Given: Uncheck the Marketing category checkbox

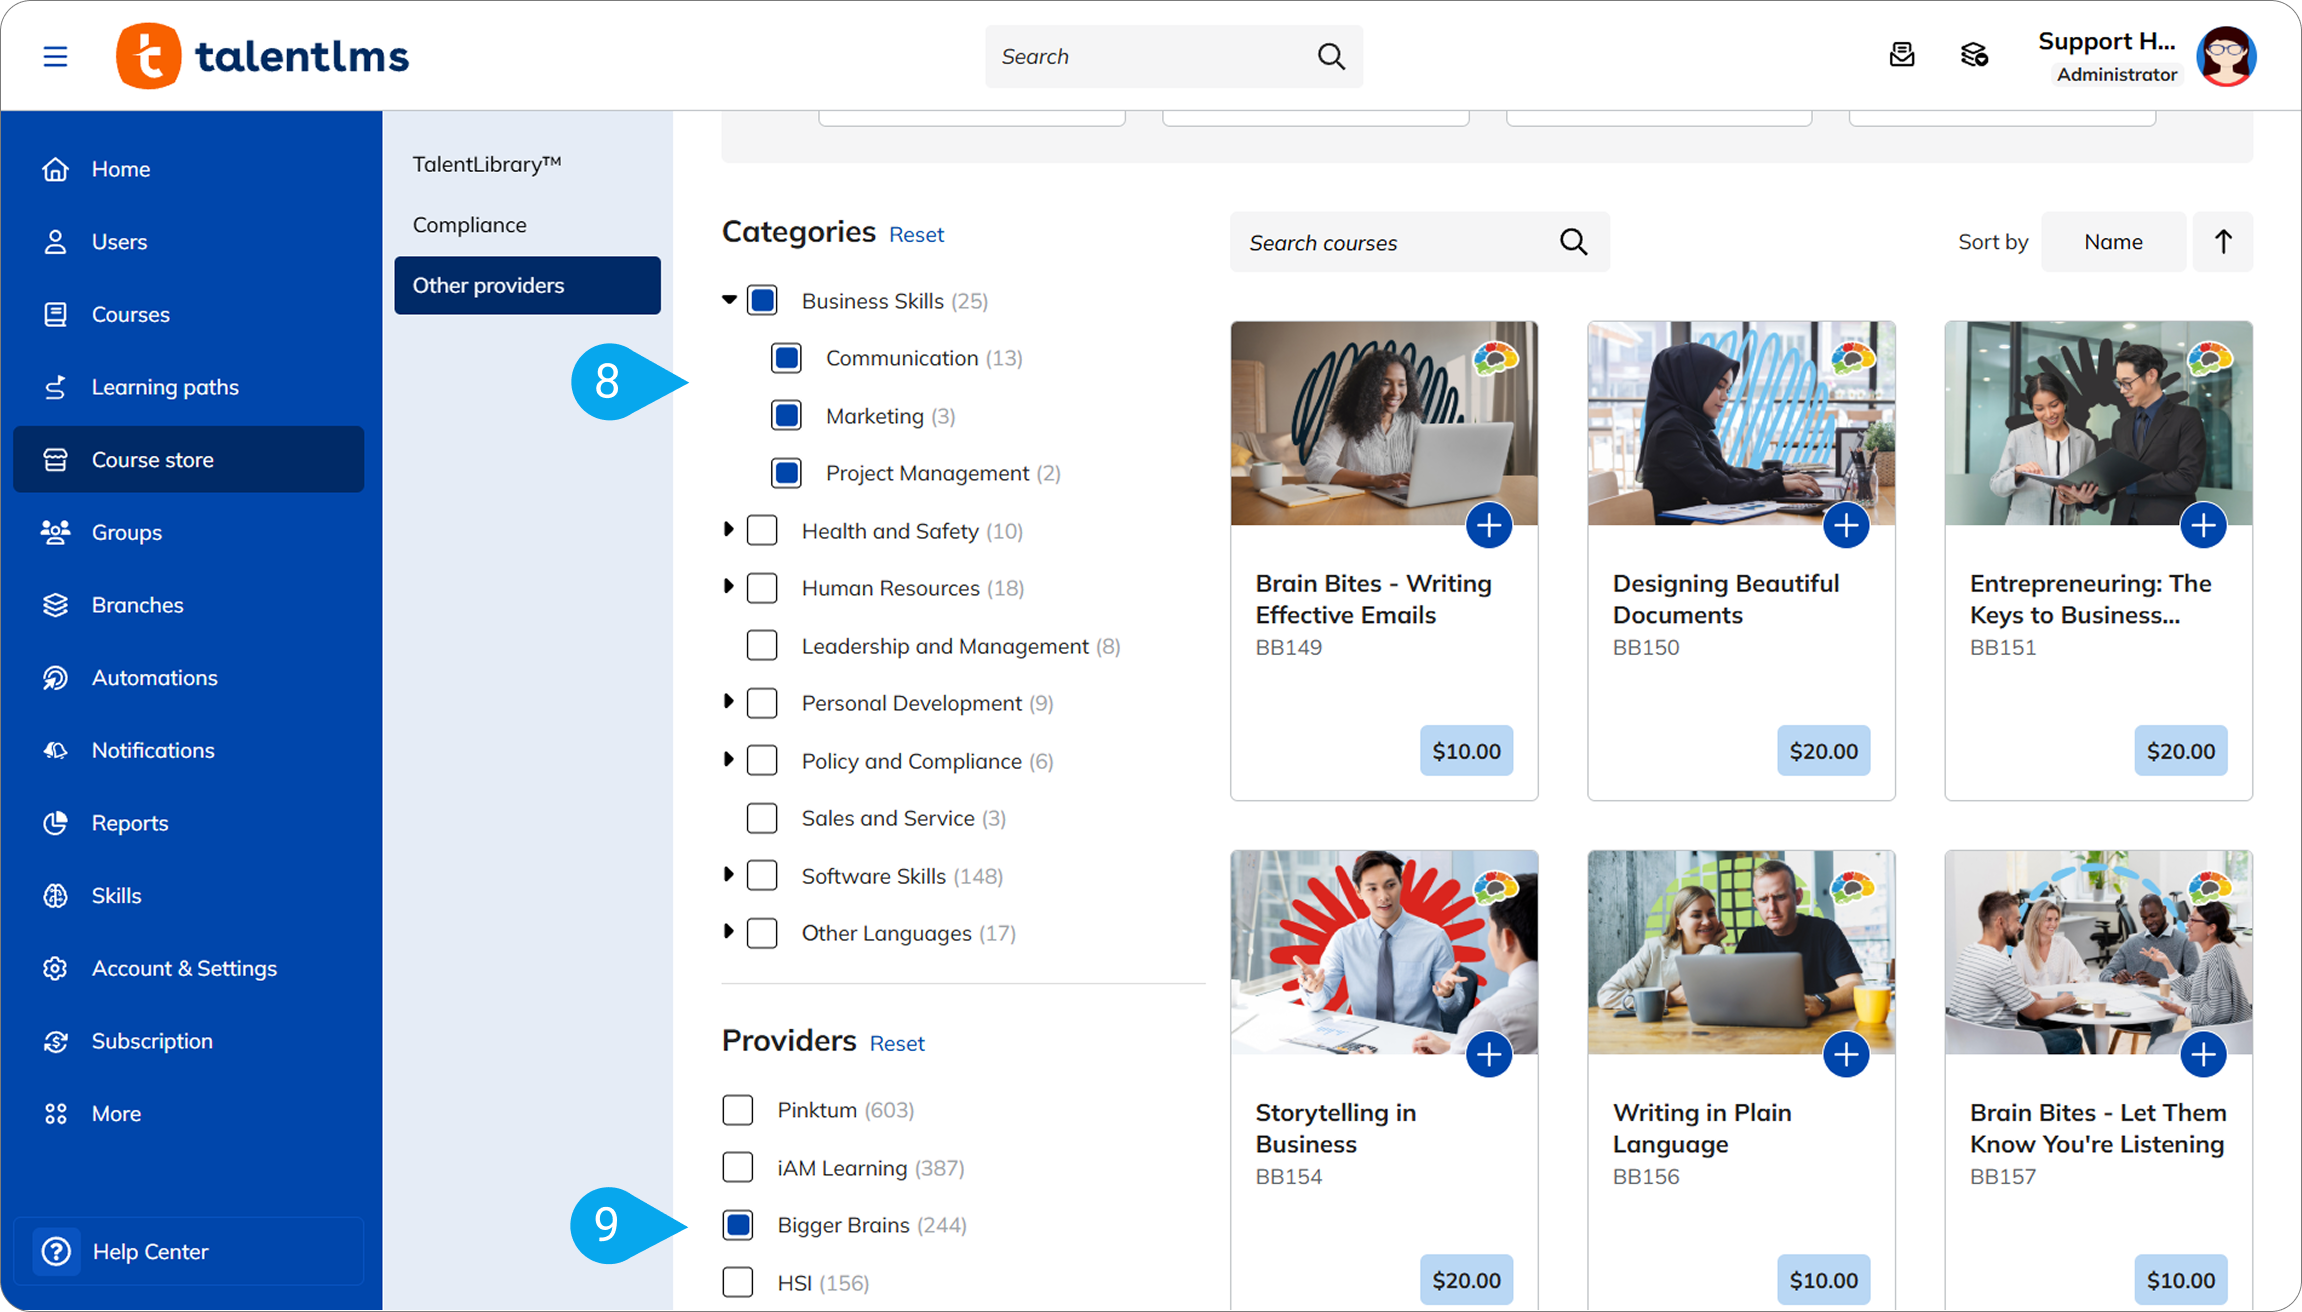Looking at the screenshot, I should click(787, 416).
